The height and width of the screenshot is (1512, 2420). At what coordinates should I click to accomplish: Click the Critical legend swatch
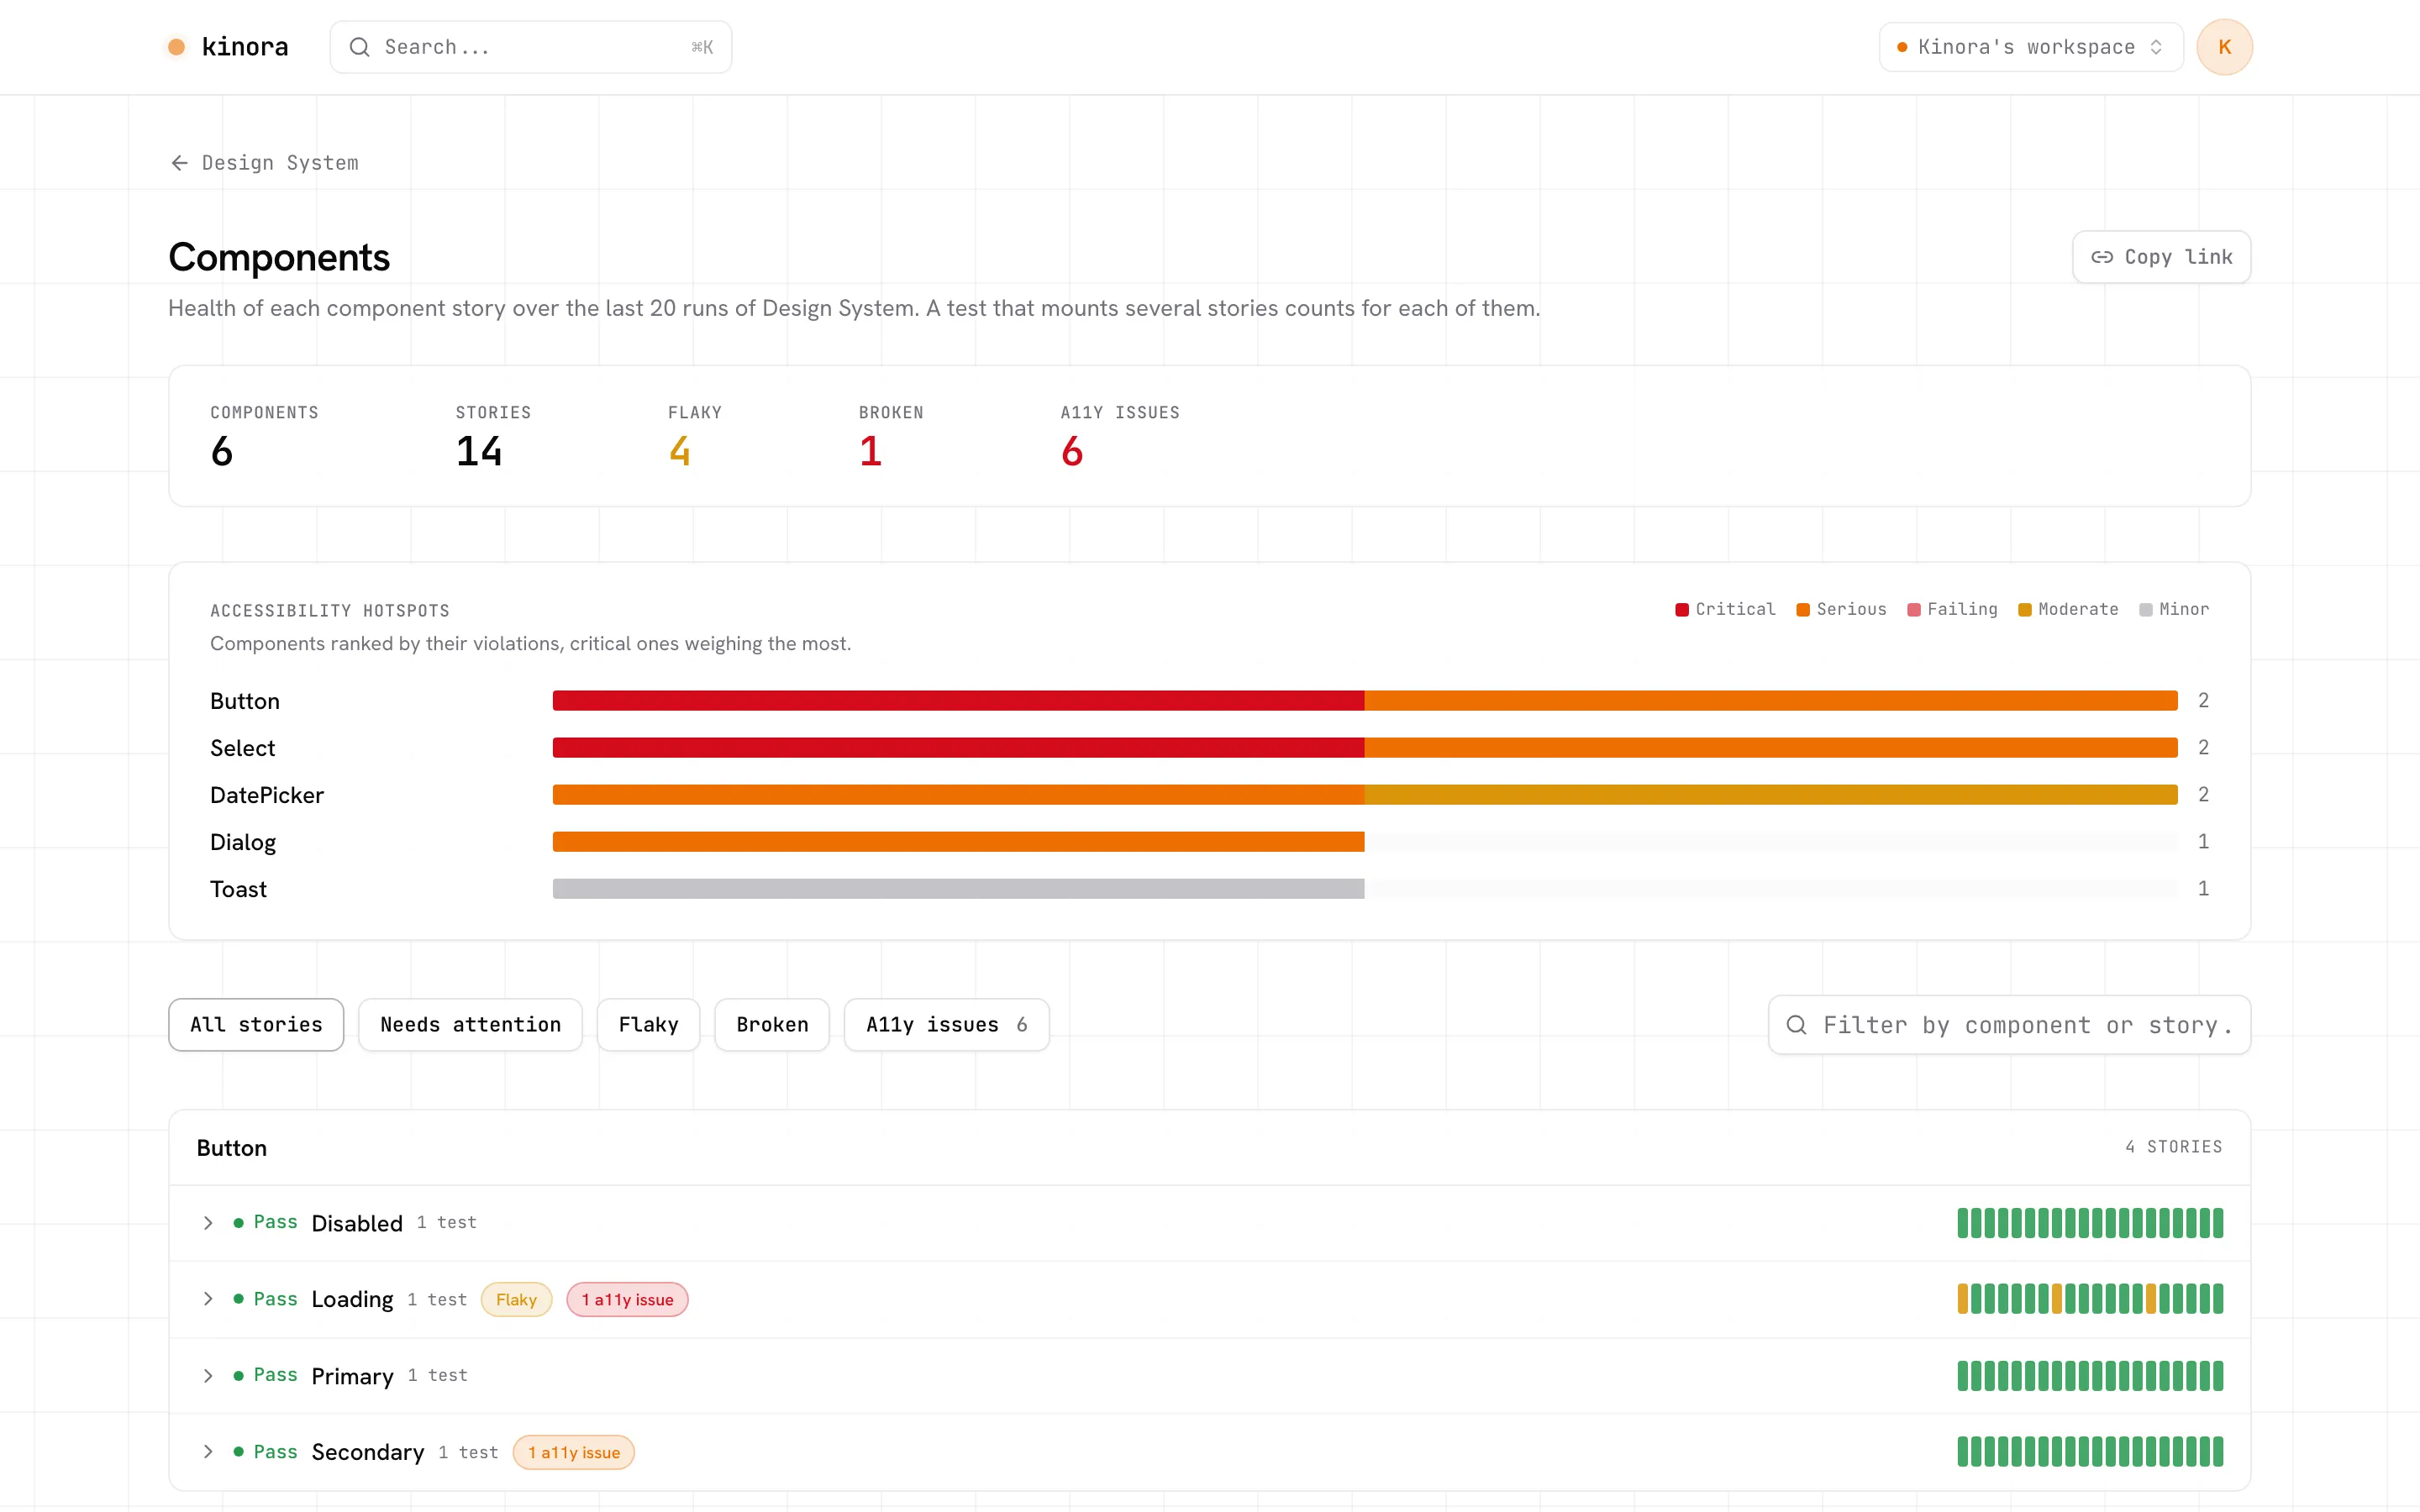(x=1682, y=610)
